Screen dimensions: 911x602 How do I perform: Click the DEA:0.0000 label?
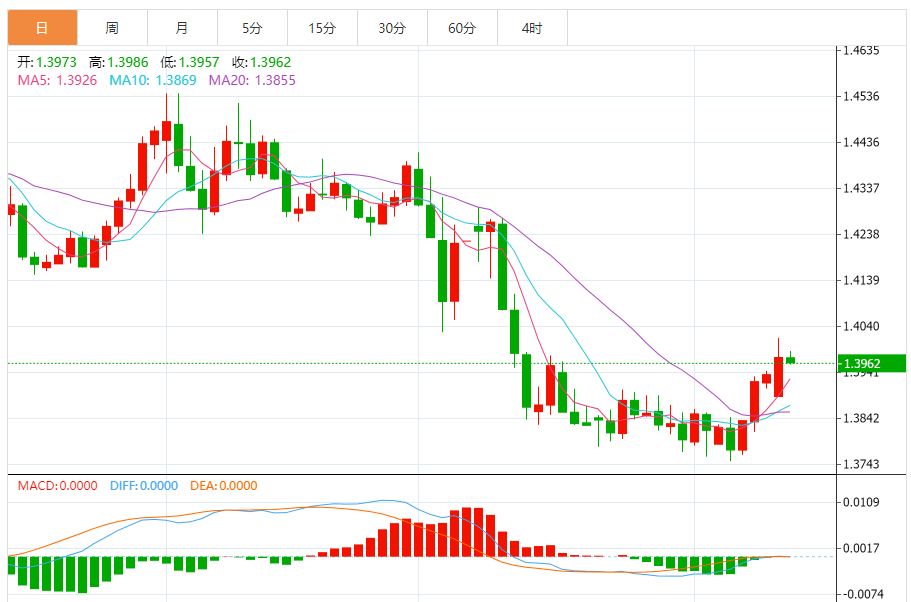point(224,486)
